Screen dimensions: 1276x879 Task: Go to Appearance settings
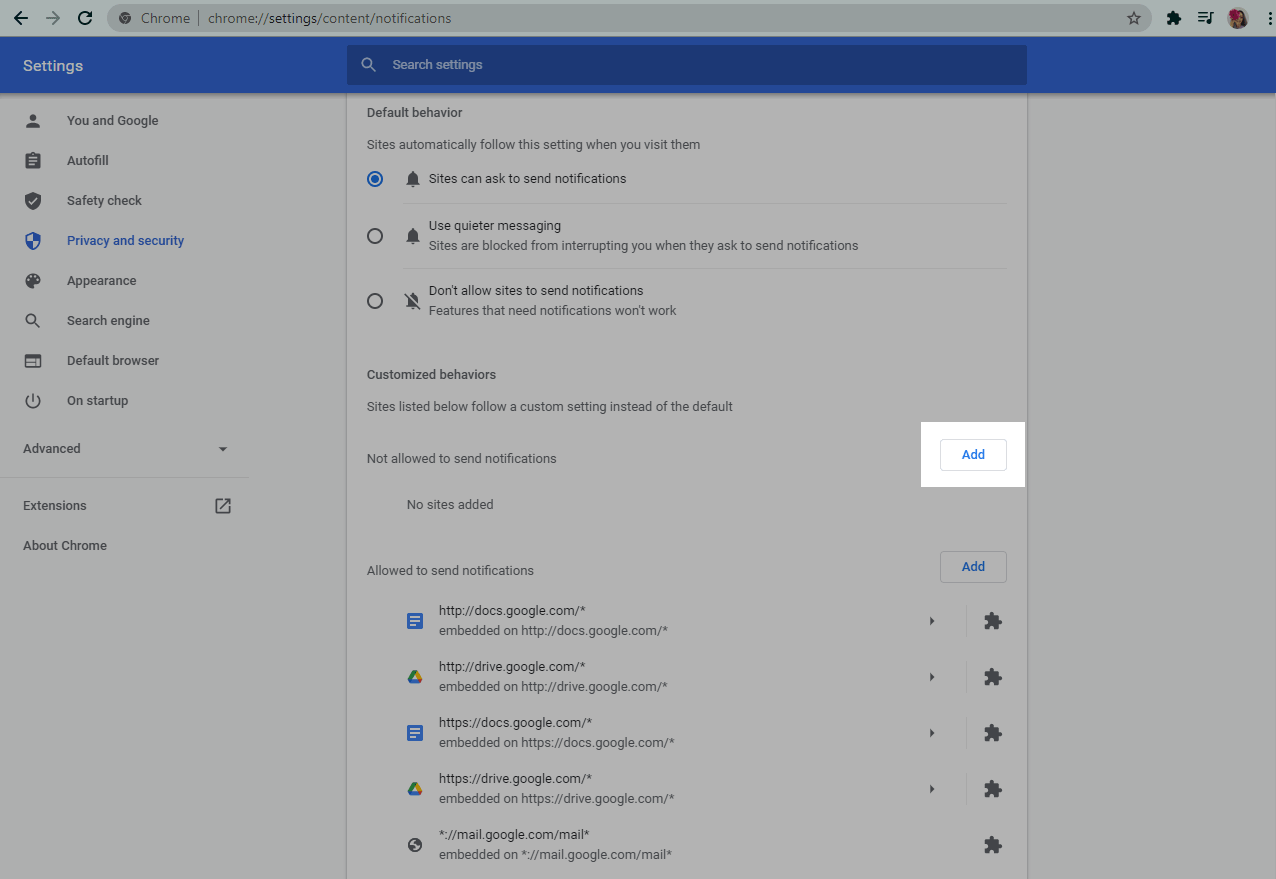pyautogui.click(x=101, y=281)
